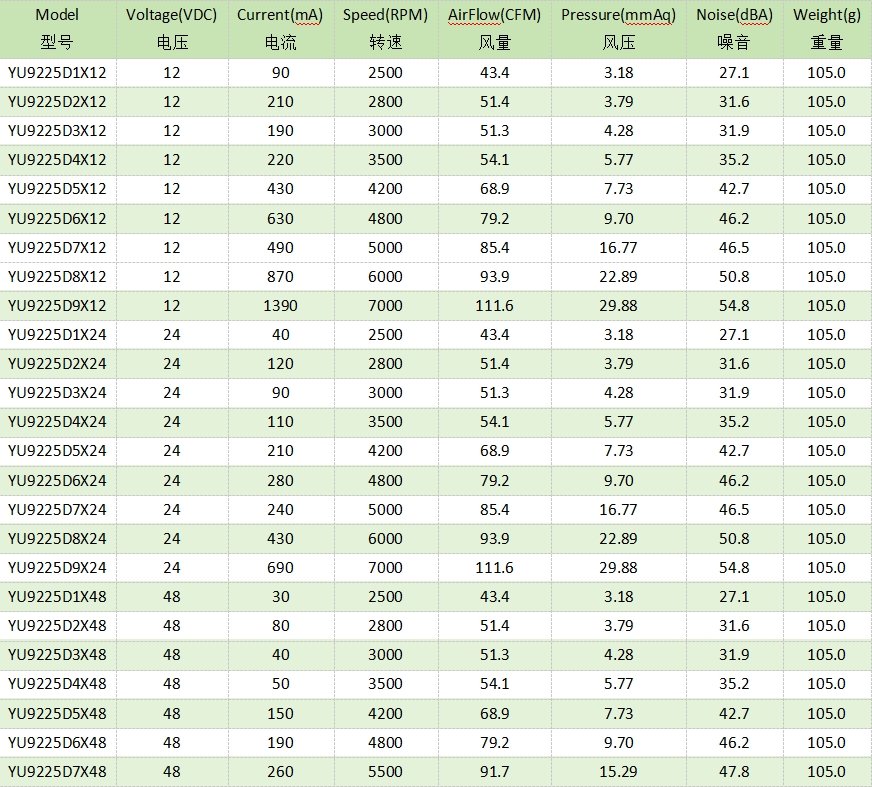The height and width of the screenshot is (787, 872).
Task: Select the 47.8 noise value cell
Action: (x=734, y=772)
